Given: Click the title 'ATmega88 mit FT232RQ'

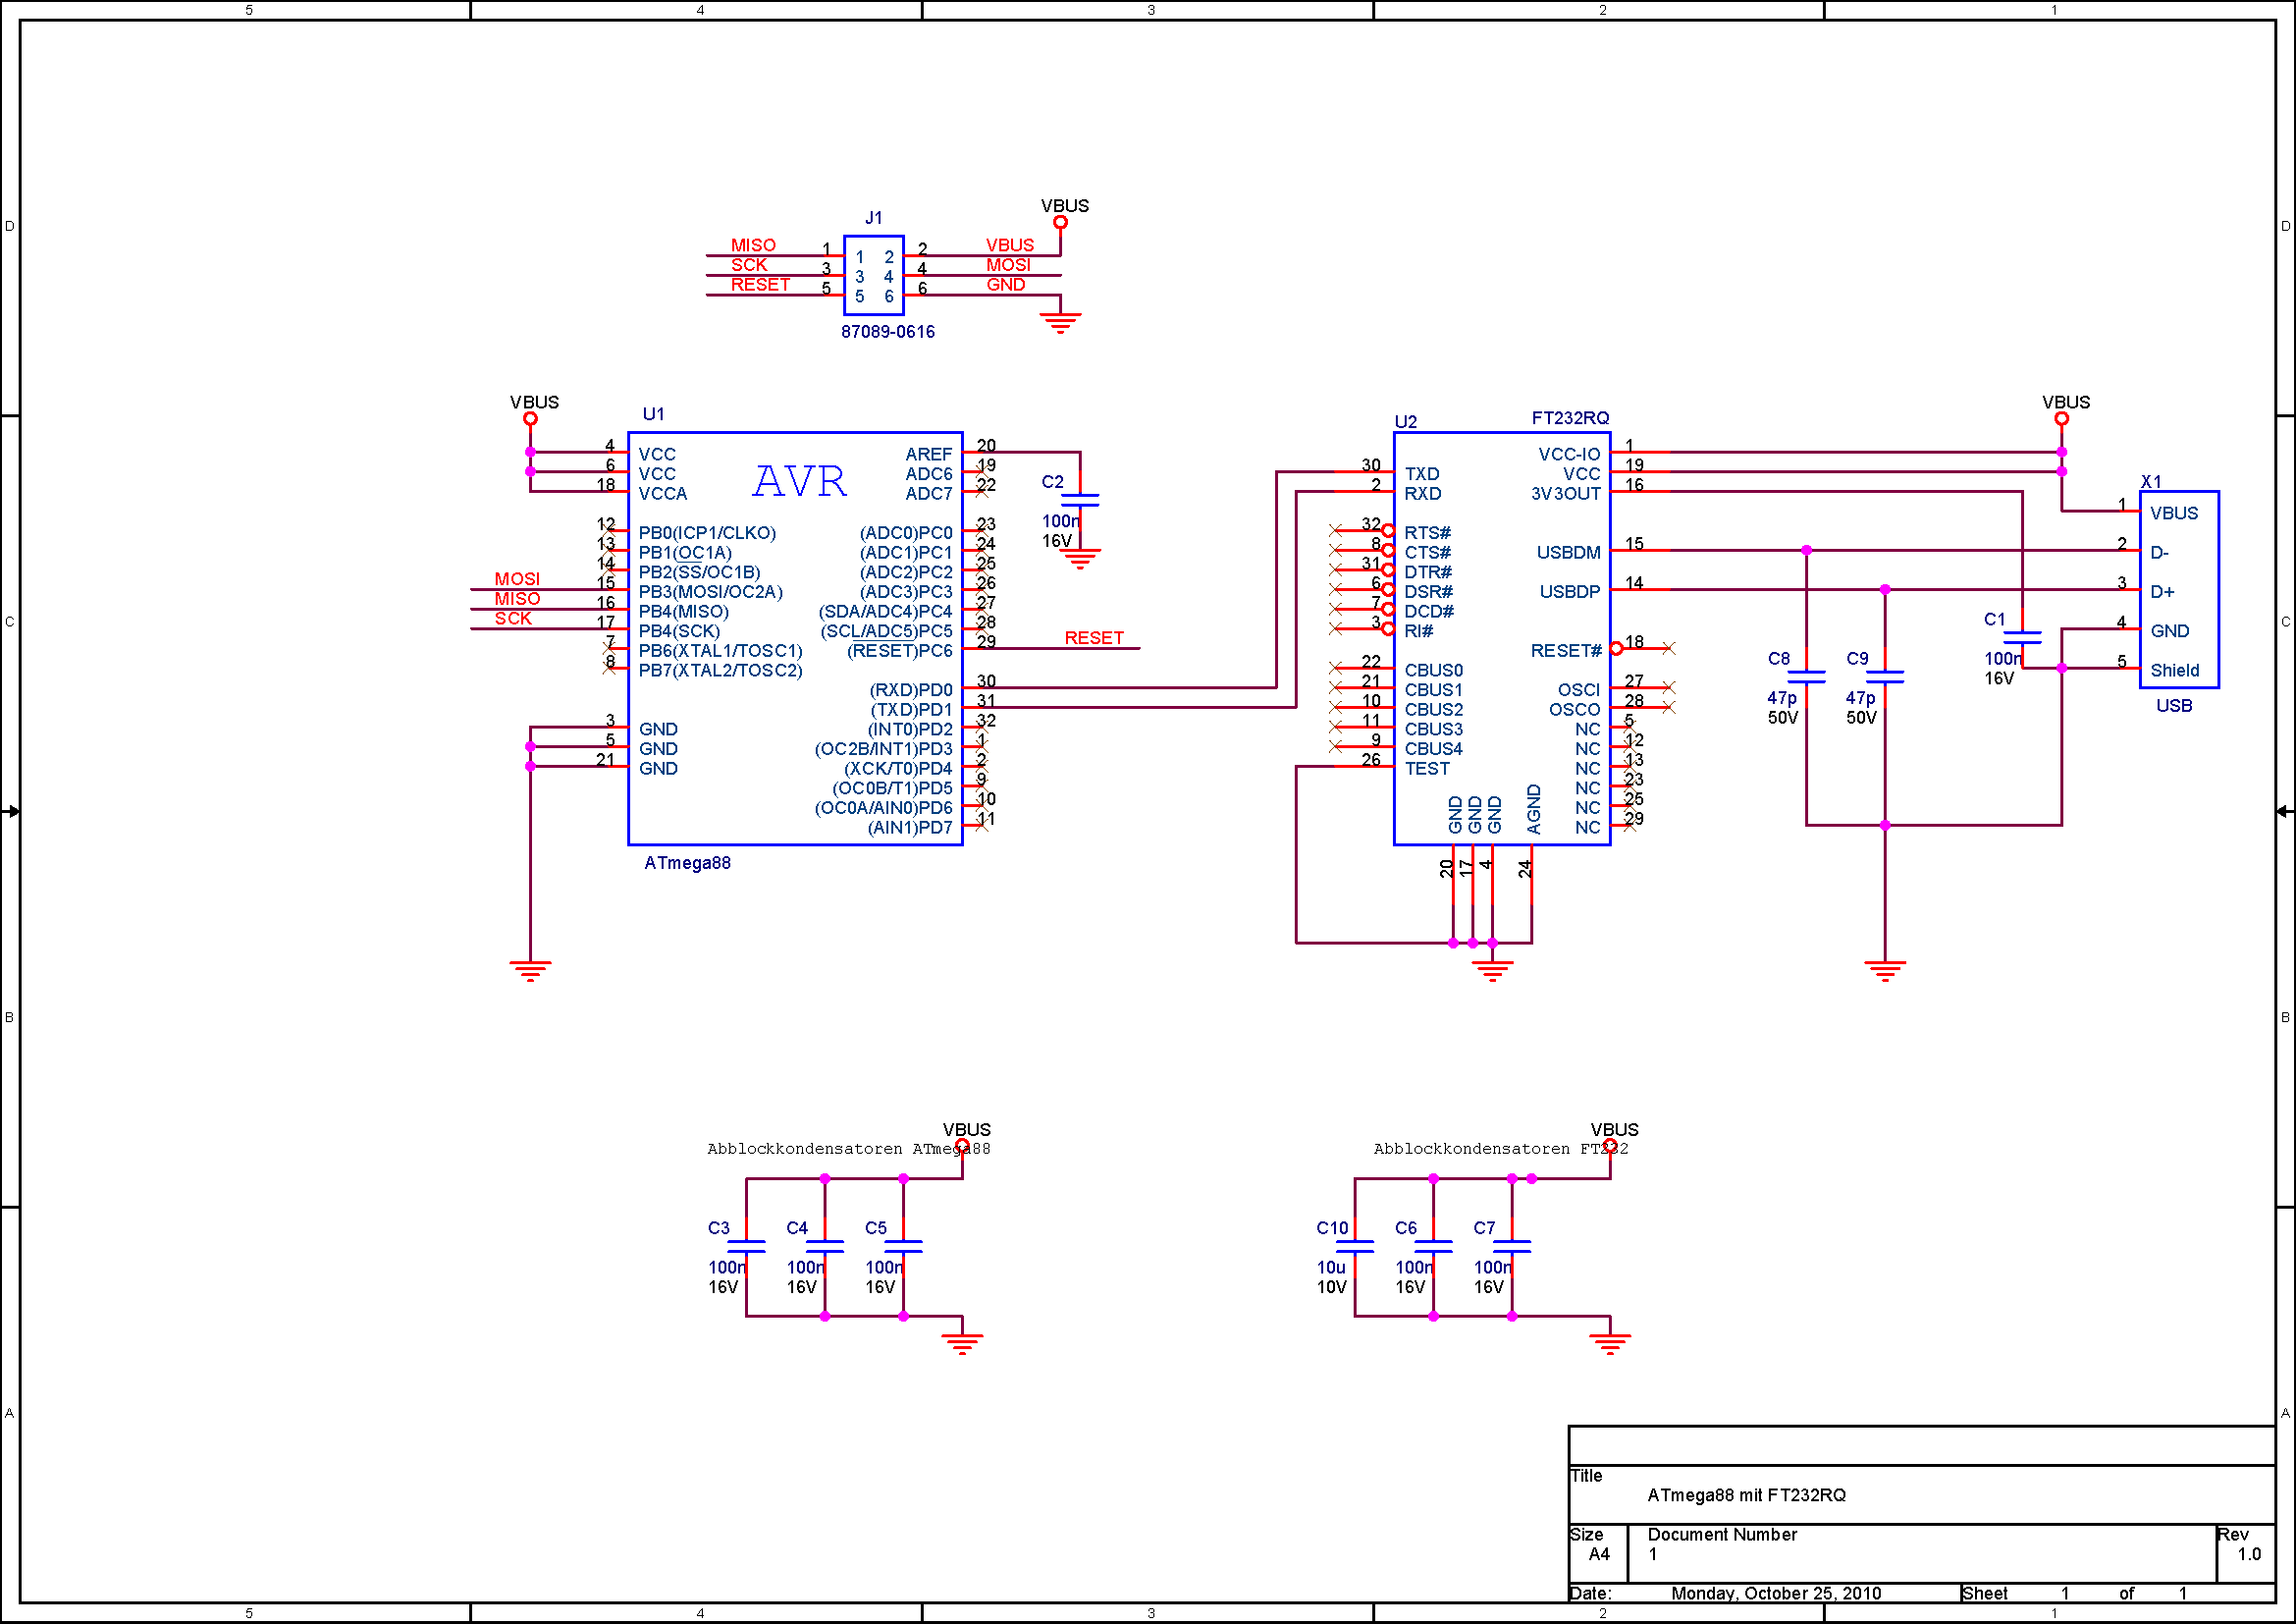Looking at the screenshot, I should pyautogui.click(x=1747, y=1495).
